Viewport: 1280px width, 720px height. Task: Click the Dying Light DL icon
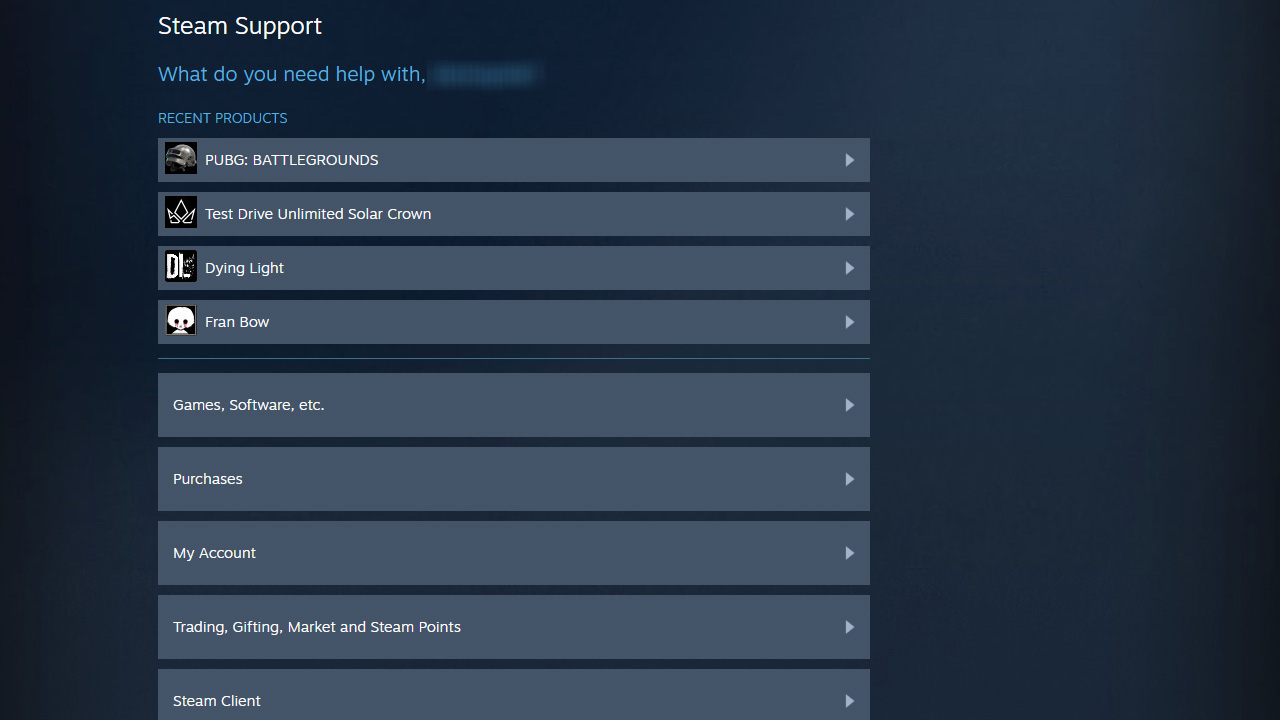click(x=181, y=267)
